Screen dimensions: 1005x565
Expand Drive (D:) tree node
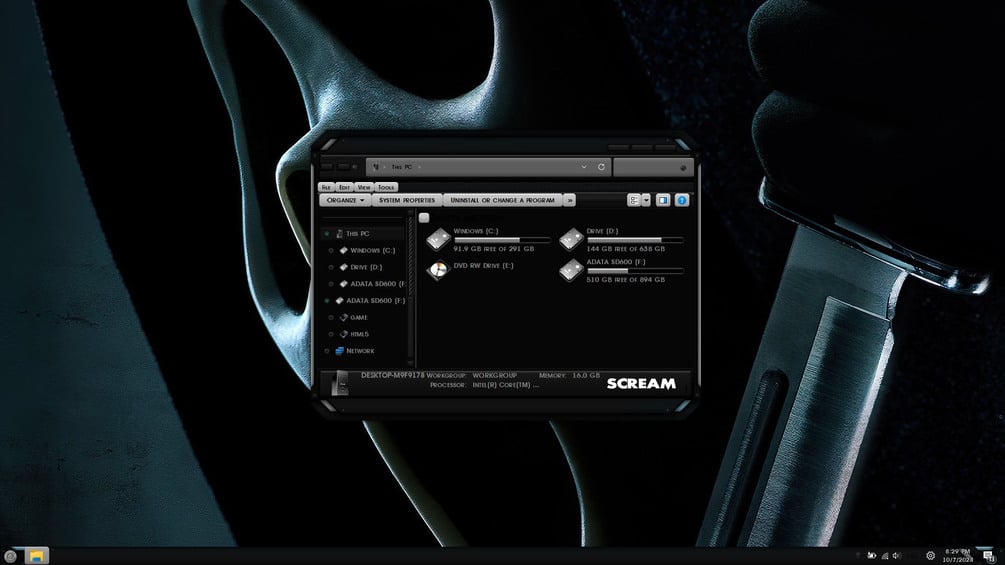pos(331,267)
